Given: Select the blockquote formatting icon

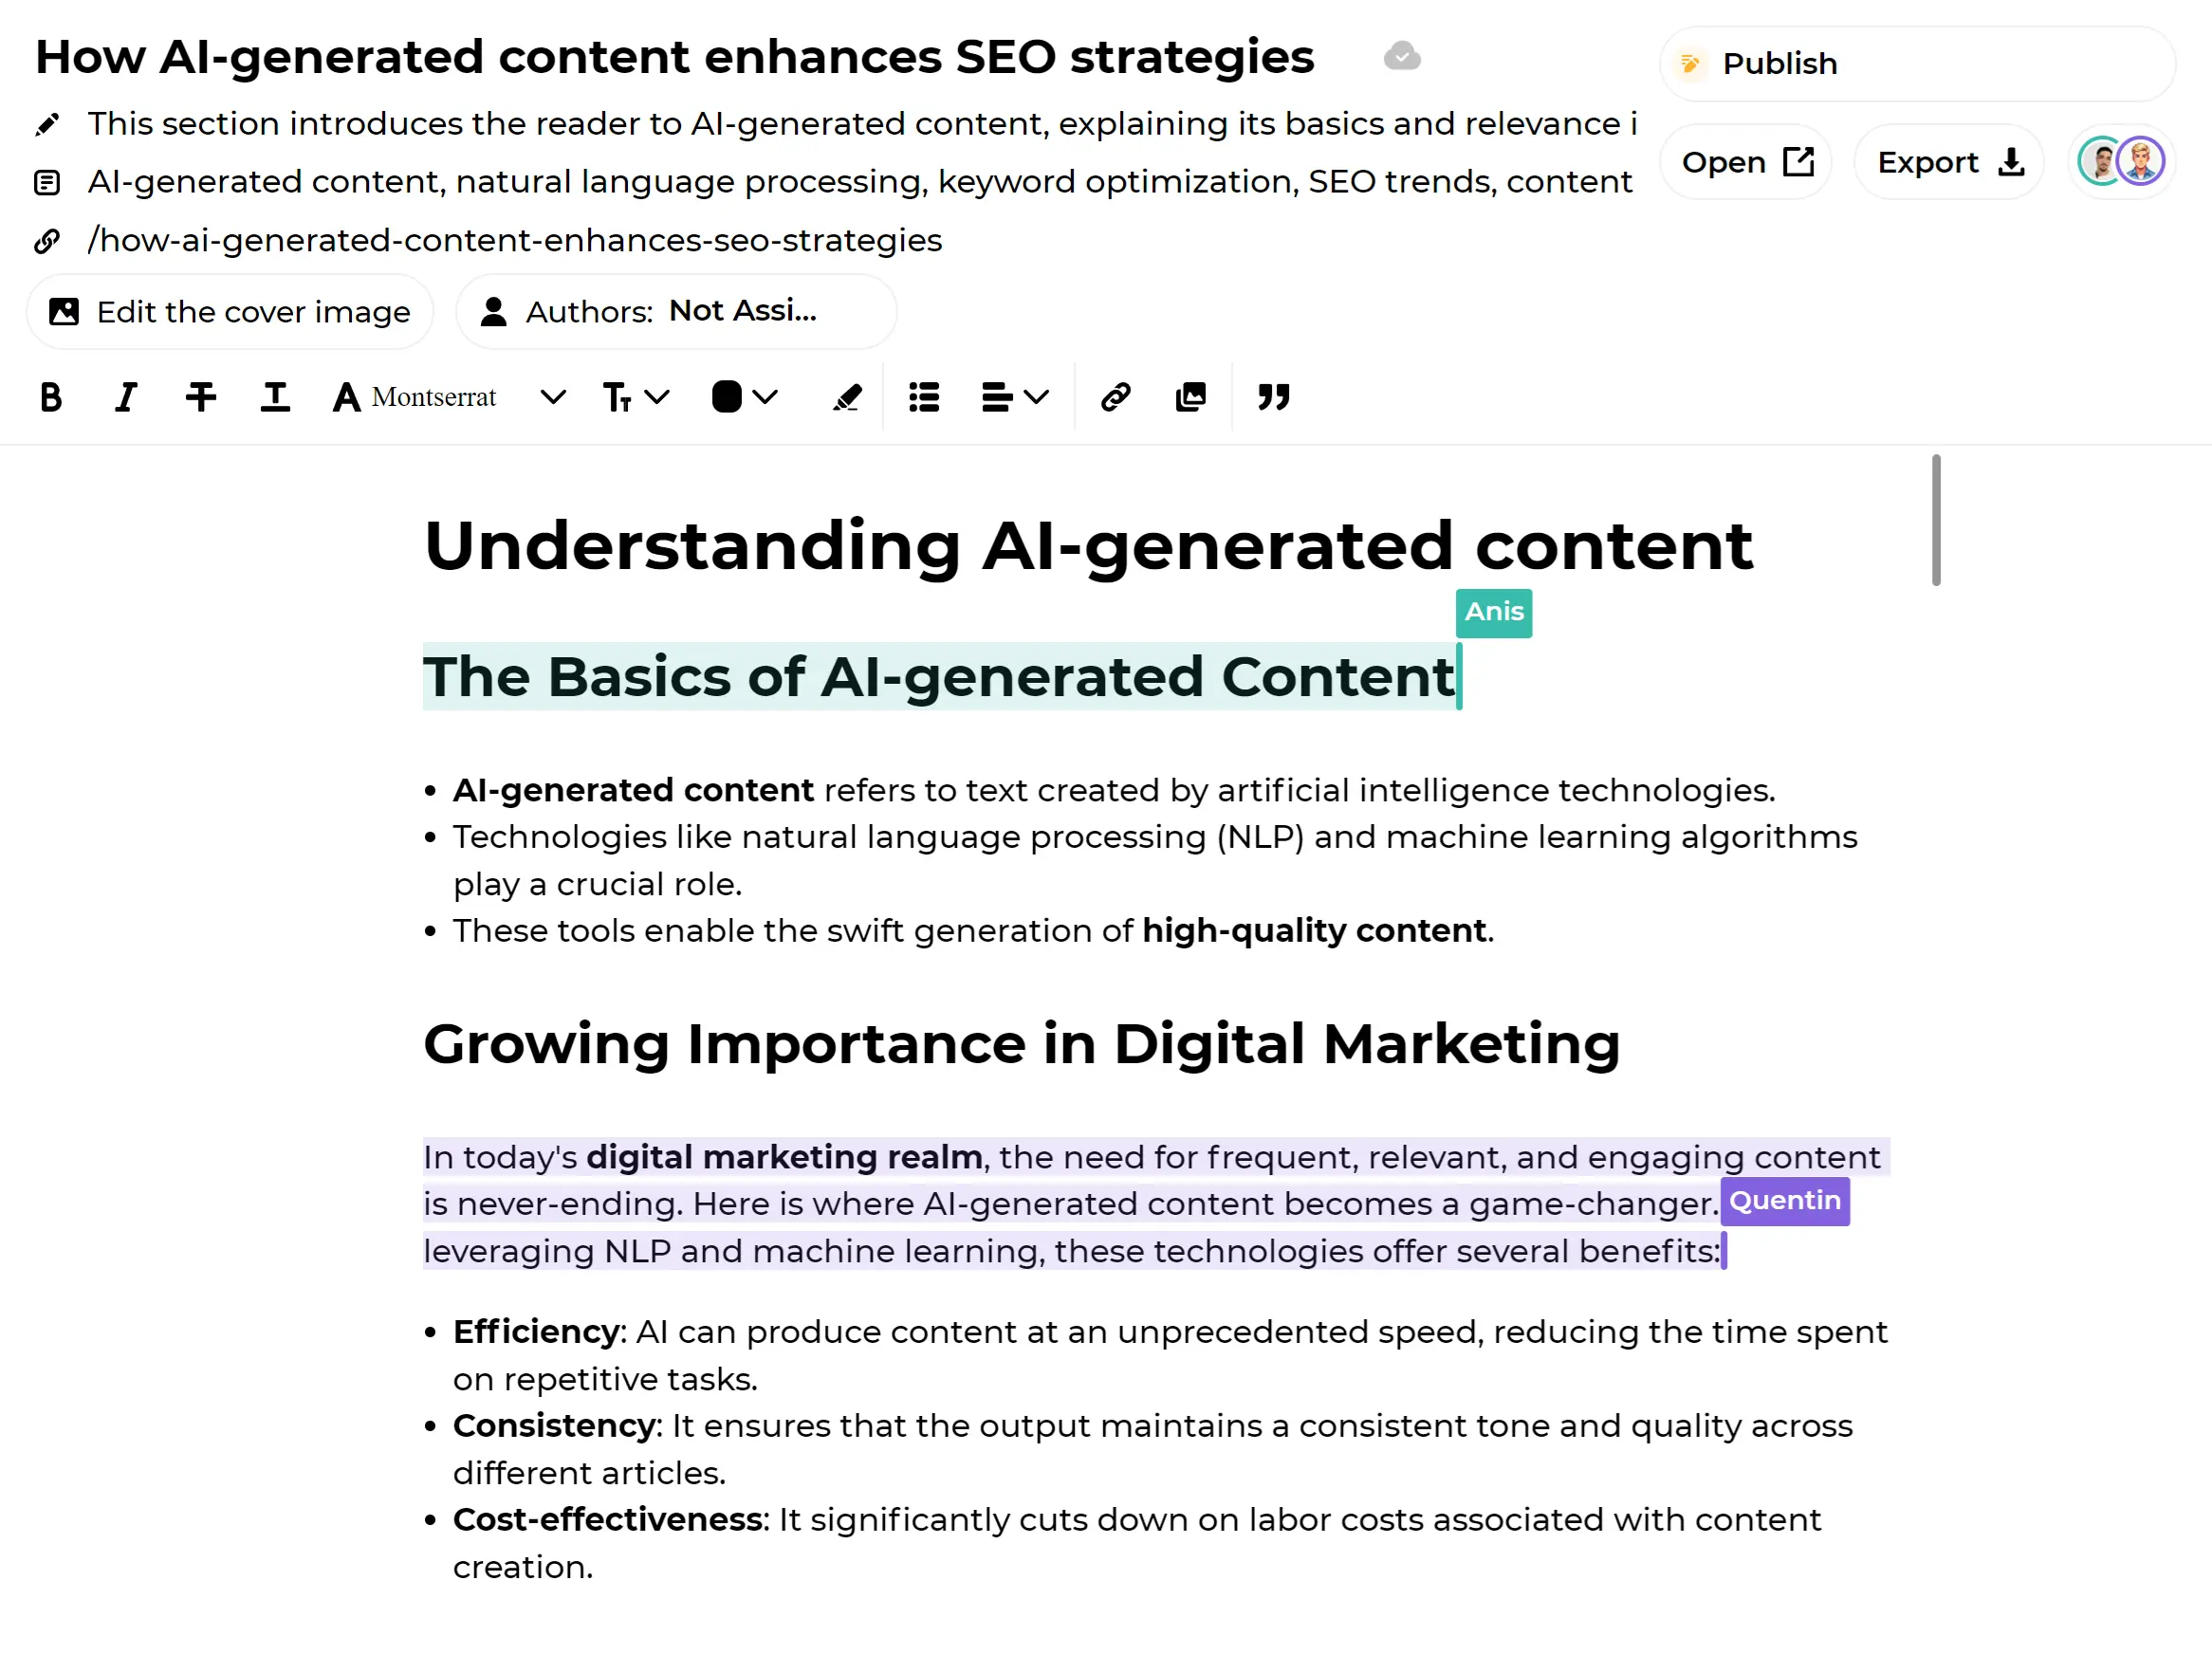Looking at the screenshot, I should tap(1274, 396).
